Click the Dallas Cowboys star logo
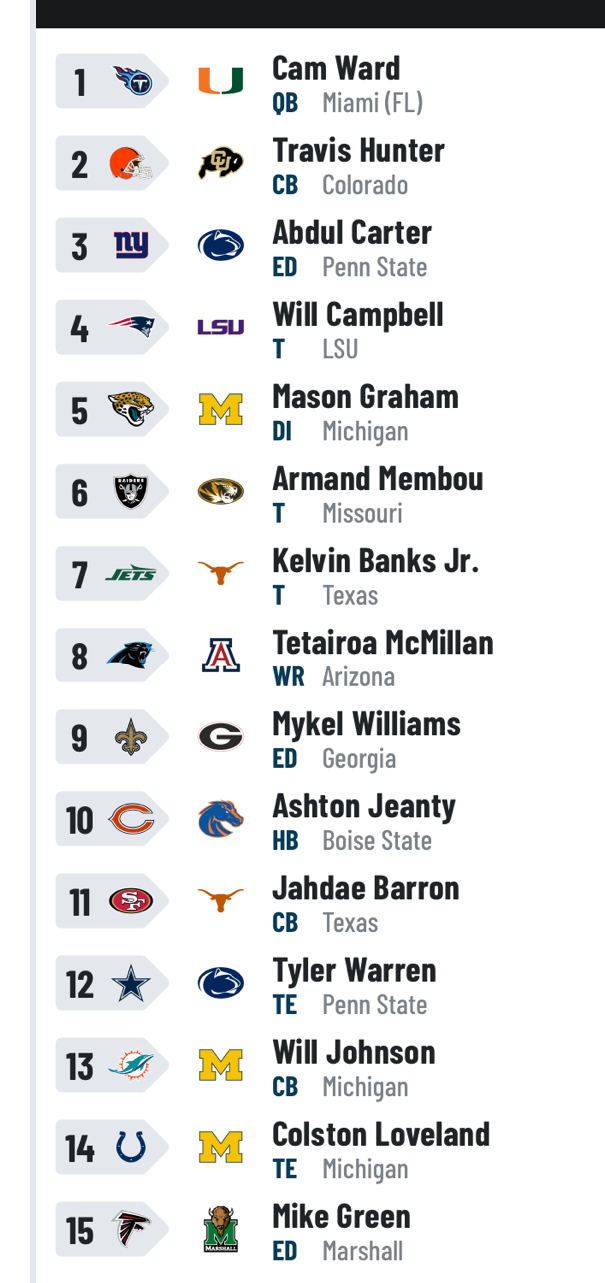 coord(131,984)
